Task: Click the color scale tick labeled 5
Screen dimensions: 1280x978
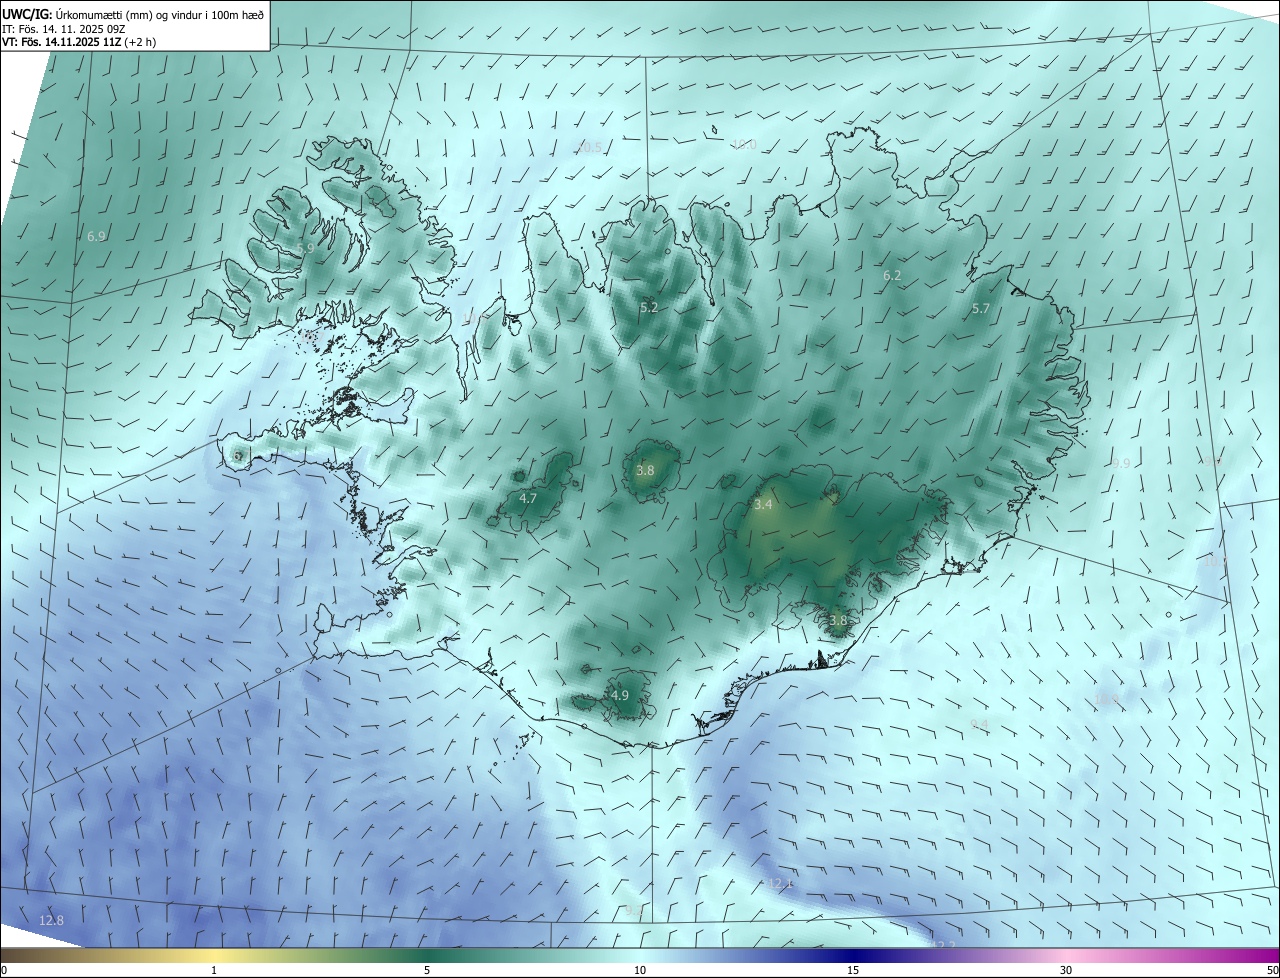Action: [x=427, y=970]
